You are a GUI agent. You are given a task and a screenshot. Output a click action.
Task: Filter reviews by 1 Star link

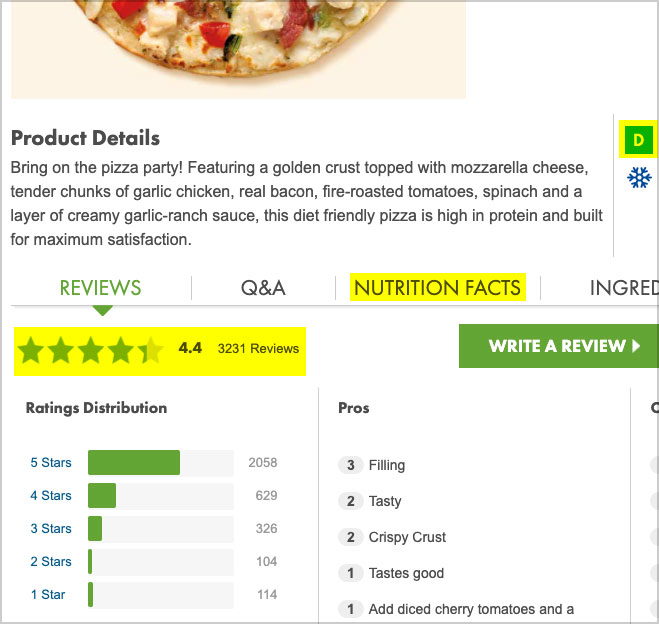coord(48,595)
